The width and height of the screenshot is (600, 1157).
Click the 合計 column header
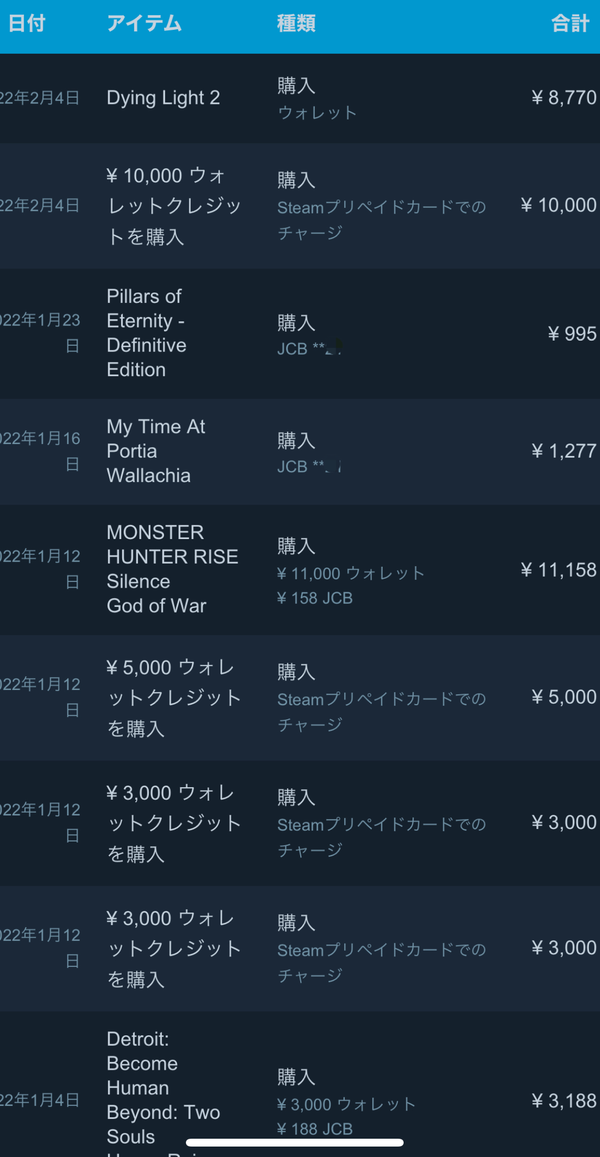tap(570, 24)
